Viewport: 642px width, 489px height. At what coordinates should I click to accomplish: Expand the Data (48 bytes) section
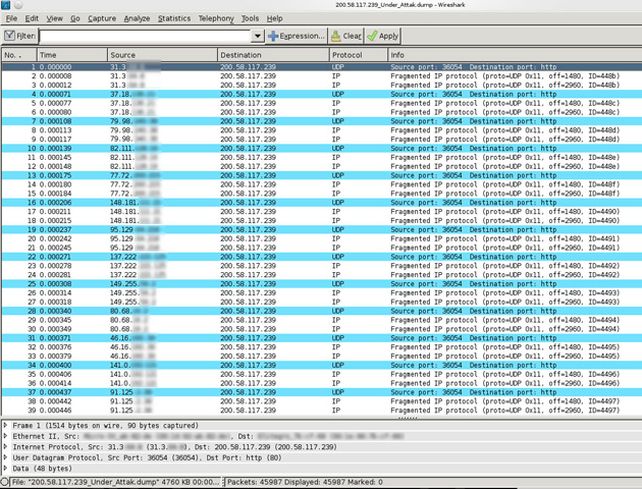point(5,468)
